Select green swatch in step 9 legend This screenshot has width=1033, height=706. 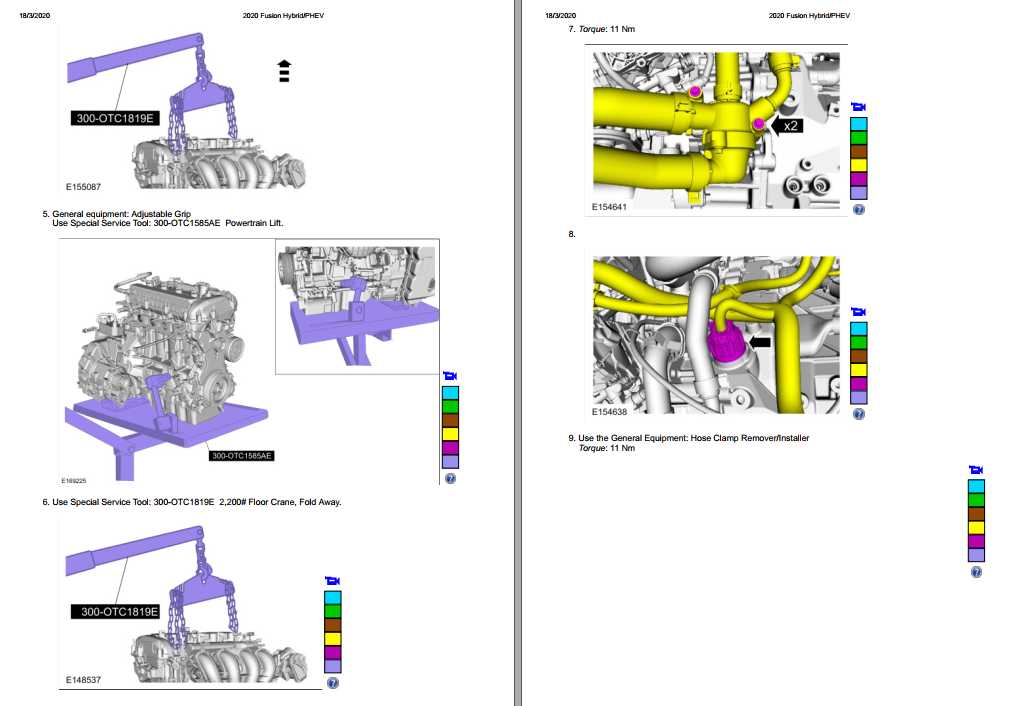(x=976, y=501)
